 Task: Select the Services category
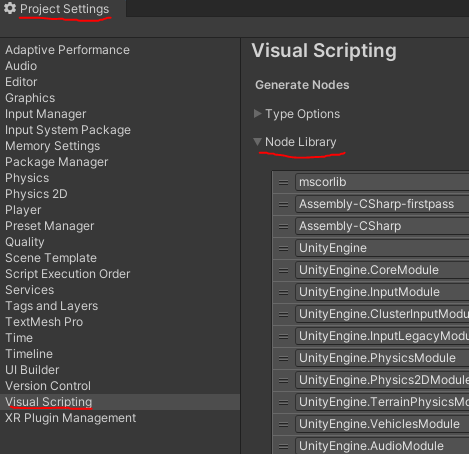29,290
